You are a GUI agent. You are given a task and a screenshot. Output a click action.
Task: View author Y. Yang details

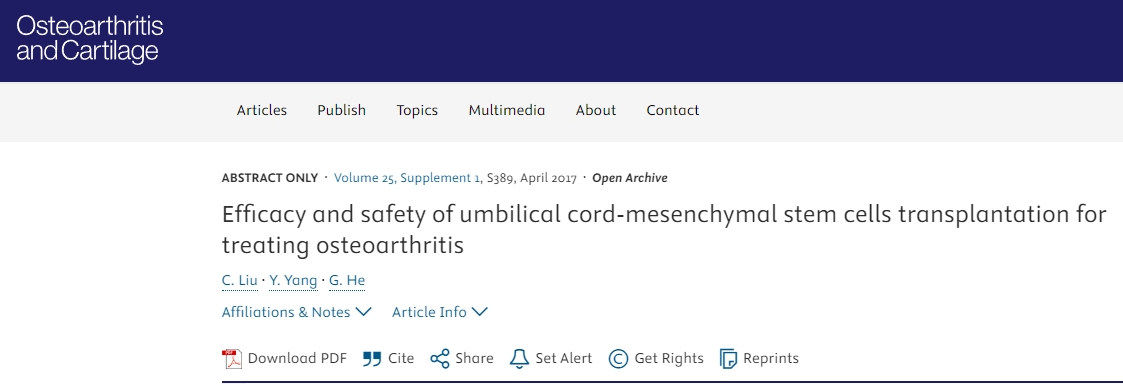click(293, 281)
